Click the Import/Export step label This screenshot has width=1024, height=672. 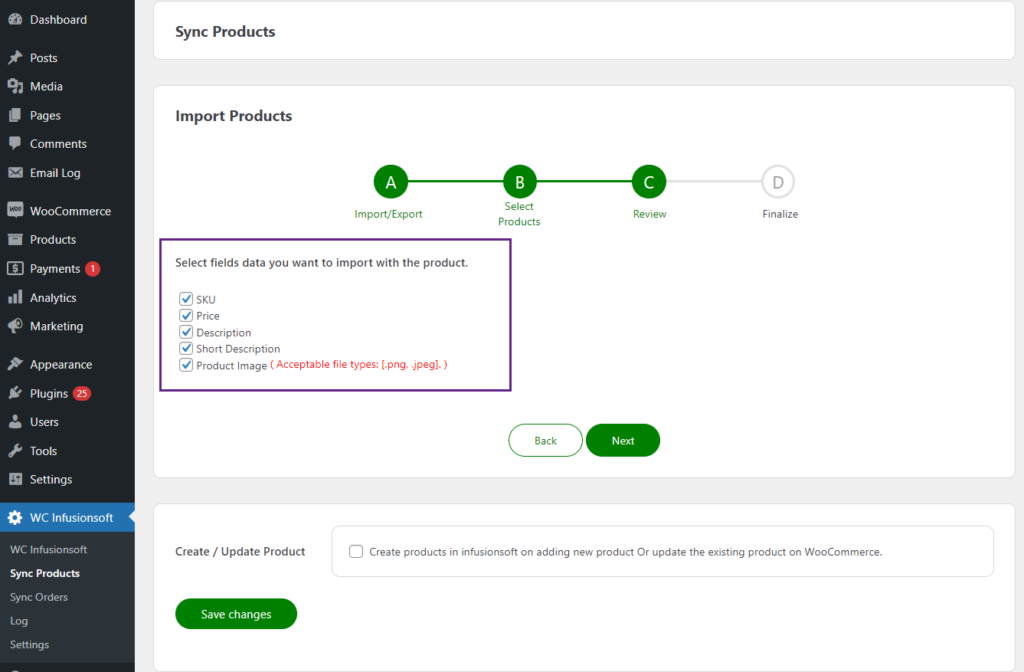[389, 214]
